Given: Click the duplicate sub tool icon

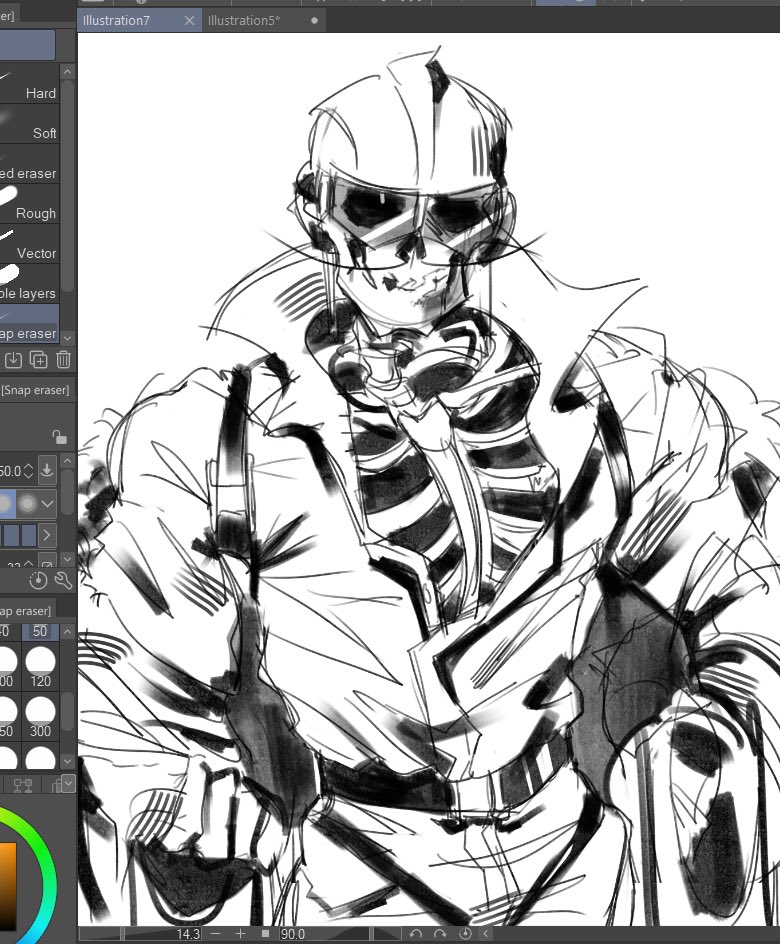Looking at the screenshot, I should click(x=39, y=360).
